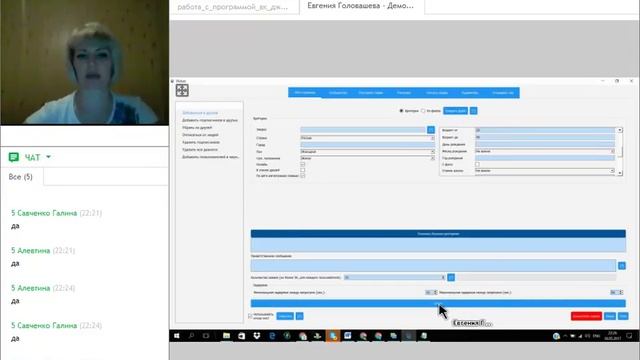
Task: Click the Создать файл button
Action: point(456,111)
